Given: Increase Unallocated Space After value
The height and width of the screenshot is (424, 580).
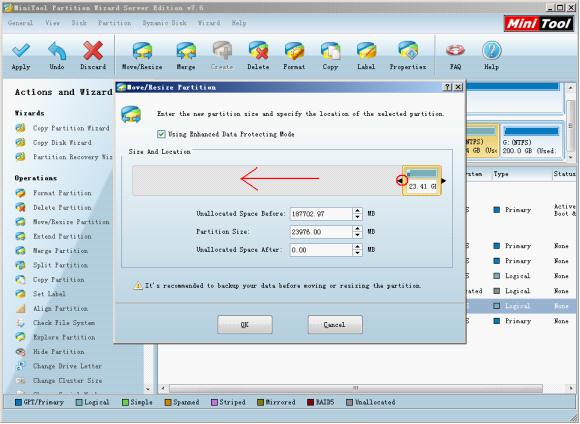Looking at the screenshot, I should 357,247.
